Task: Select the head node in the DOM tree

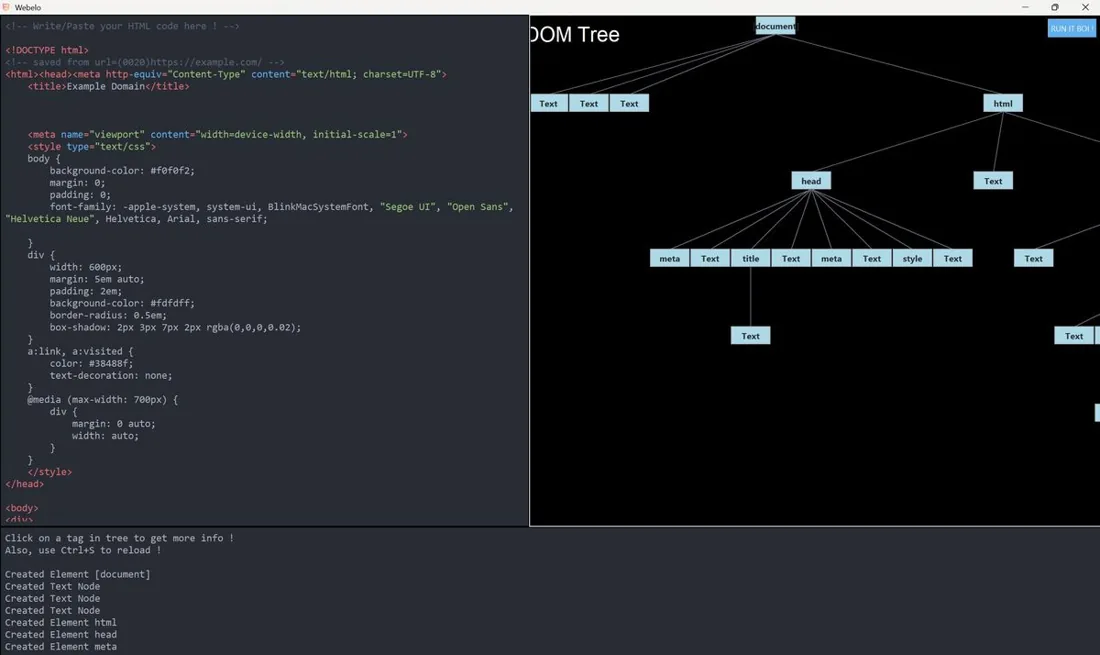Action: tap(811, 181)
